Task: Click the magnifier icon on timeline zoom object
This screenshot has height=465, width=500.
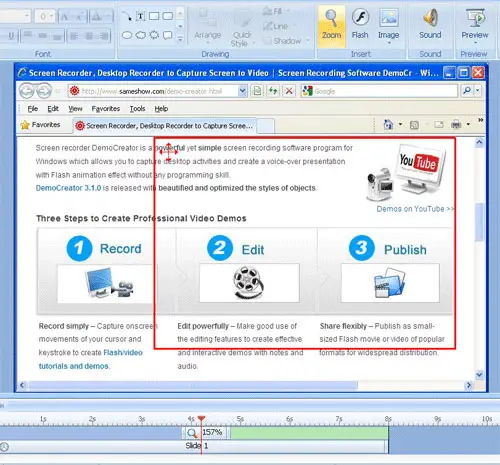Action: [192, 433]
